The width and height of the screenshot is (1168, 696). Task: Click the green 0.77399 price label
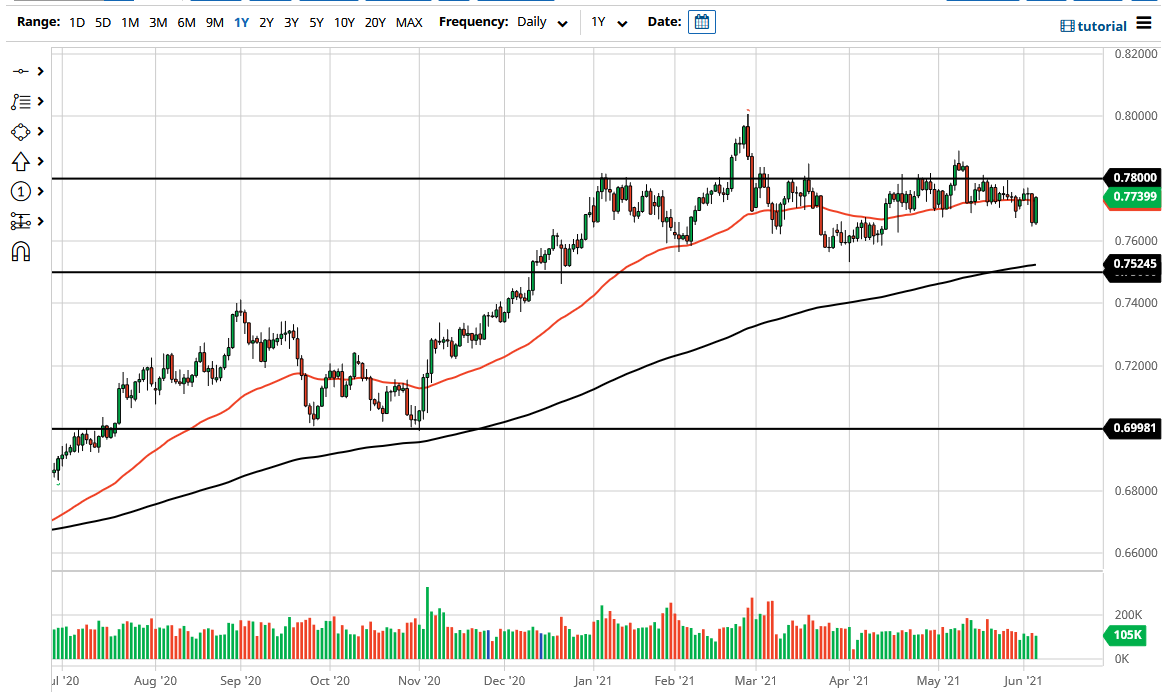1134,197
